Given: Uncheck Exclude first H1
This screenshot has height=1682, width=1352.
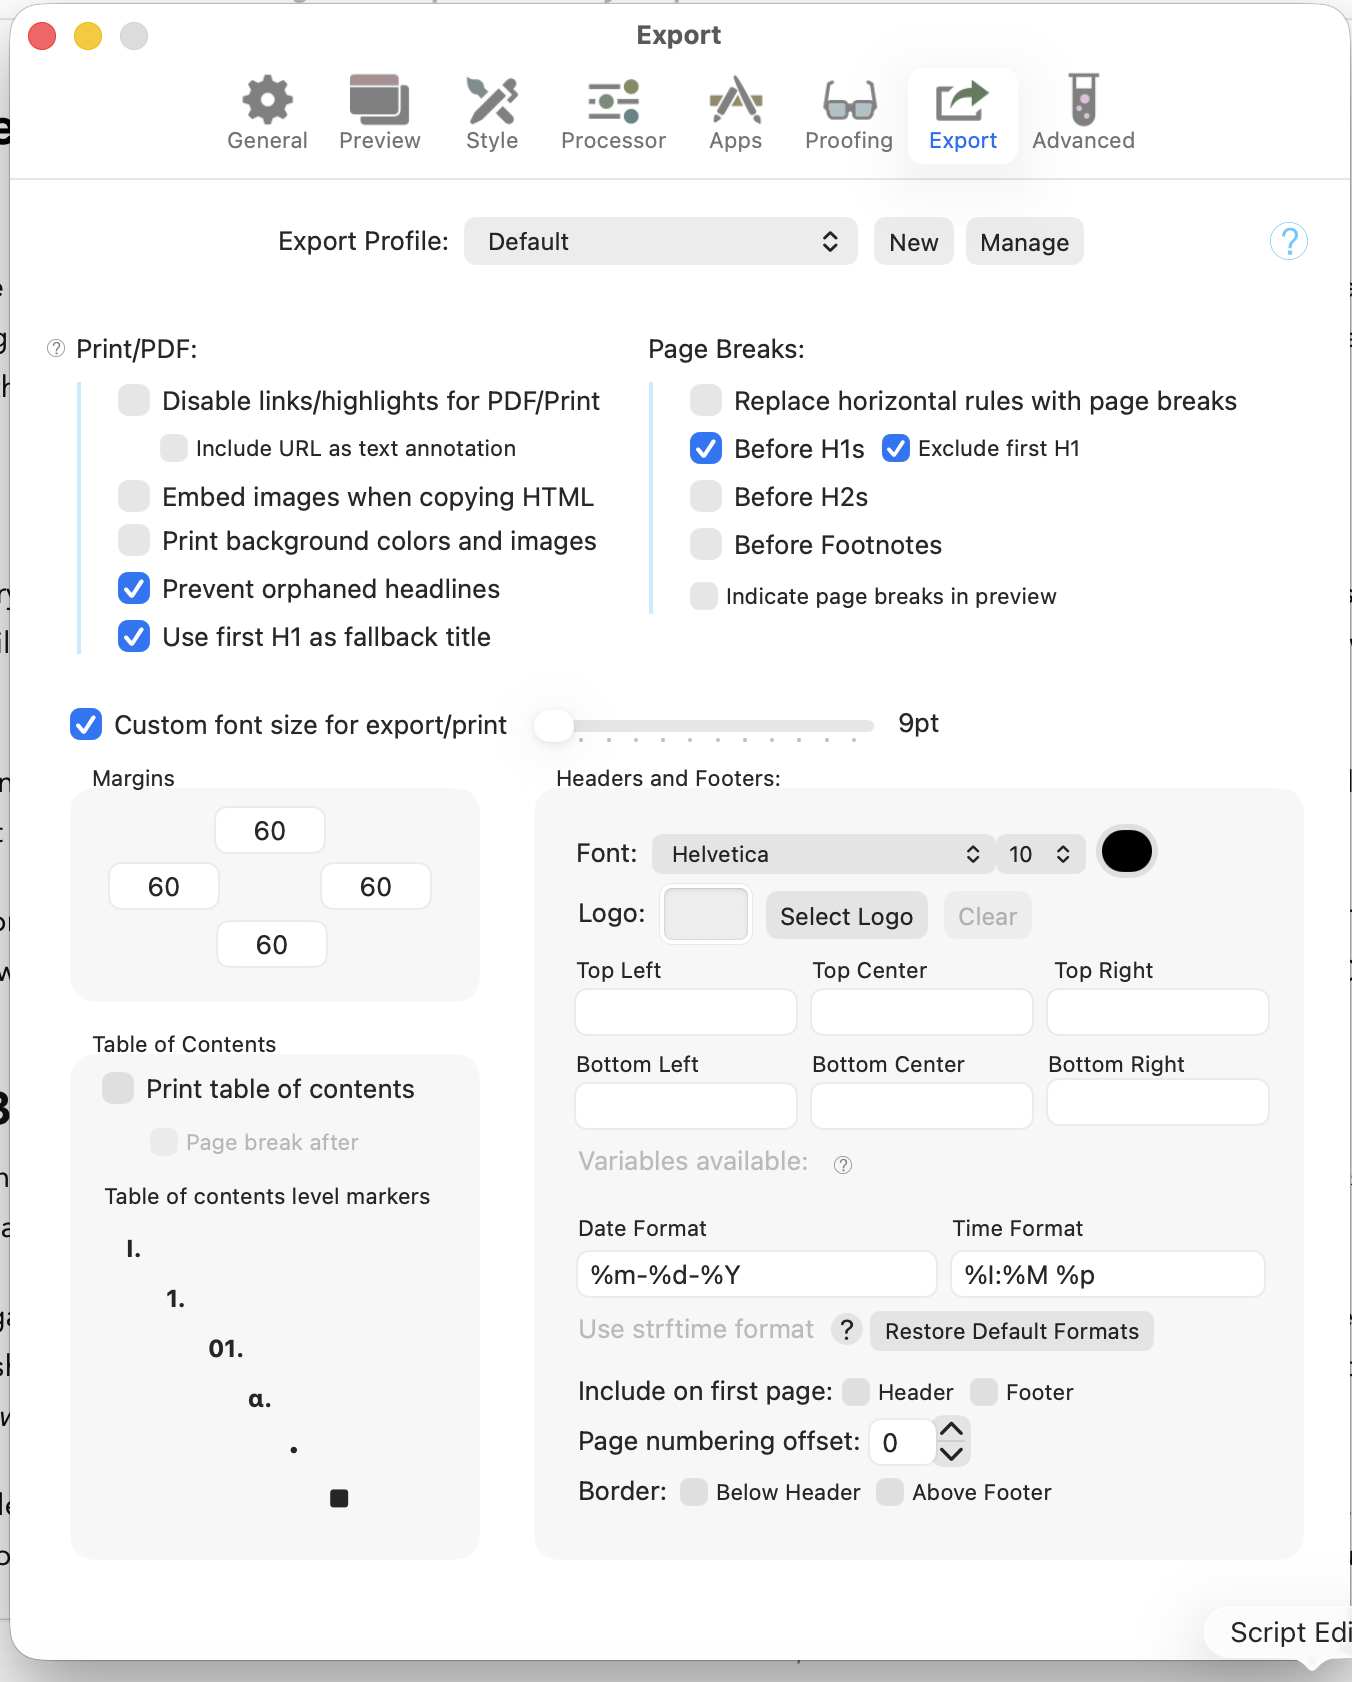Looking at the screenshot, I should click(896, 448).
